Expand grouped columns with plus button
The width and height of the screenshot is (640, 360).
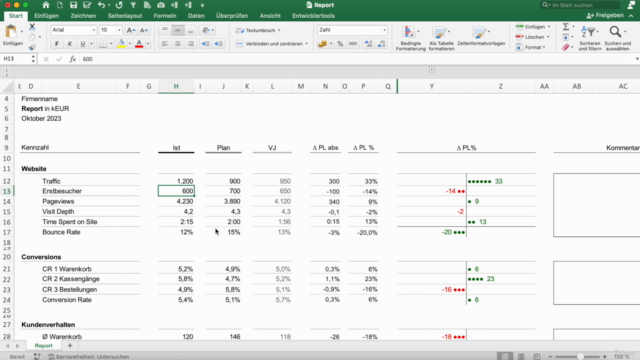coord(431,70)
